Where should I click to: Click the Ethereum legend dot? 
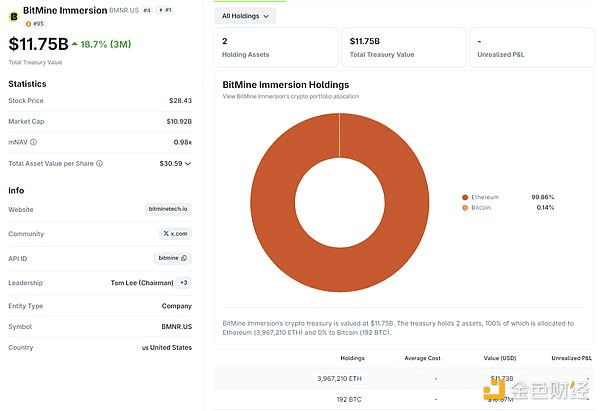point(465,197)
